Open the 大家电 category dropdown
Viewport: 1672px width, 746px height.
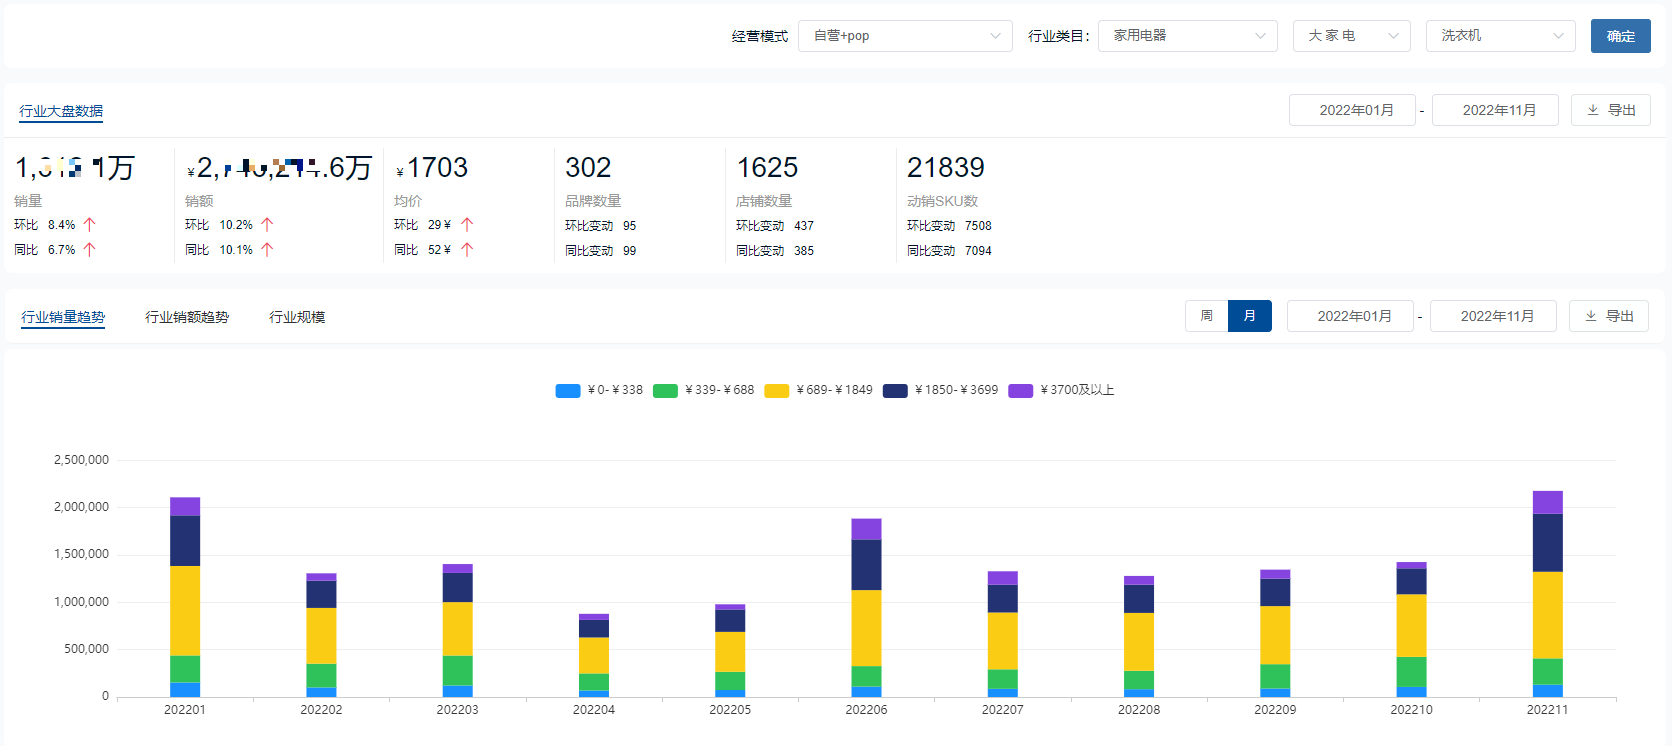click(x=1352, y=36)
